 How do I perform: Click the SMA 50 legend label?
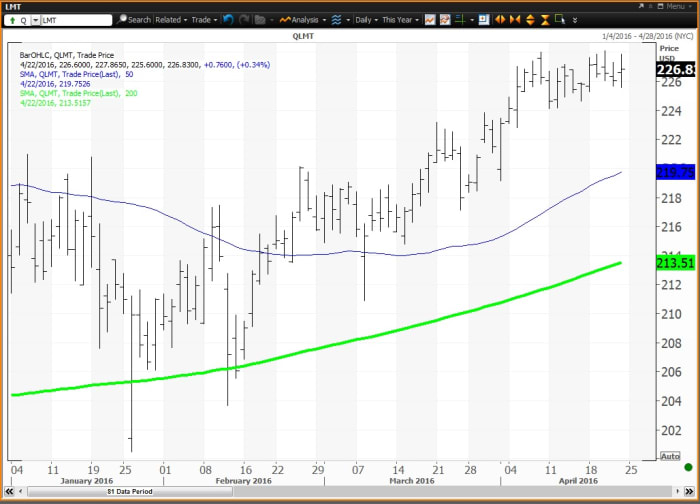point(76,74)
